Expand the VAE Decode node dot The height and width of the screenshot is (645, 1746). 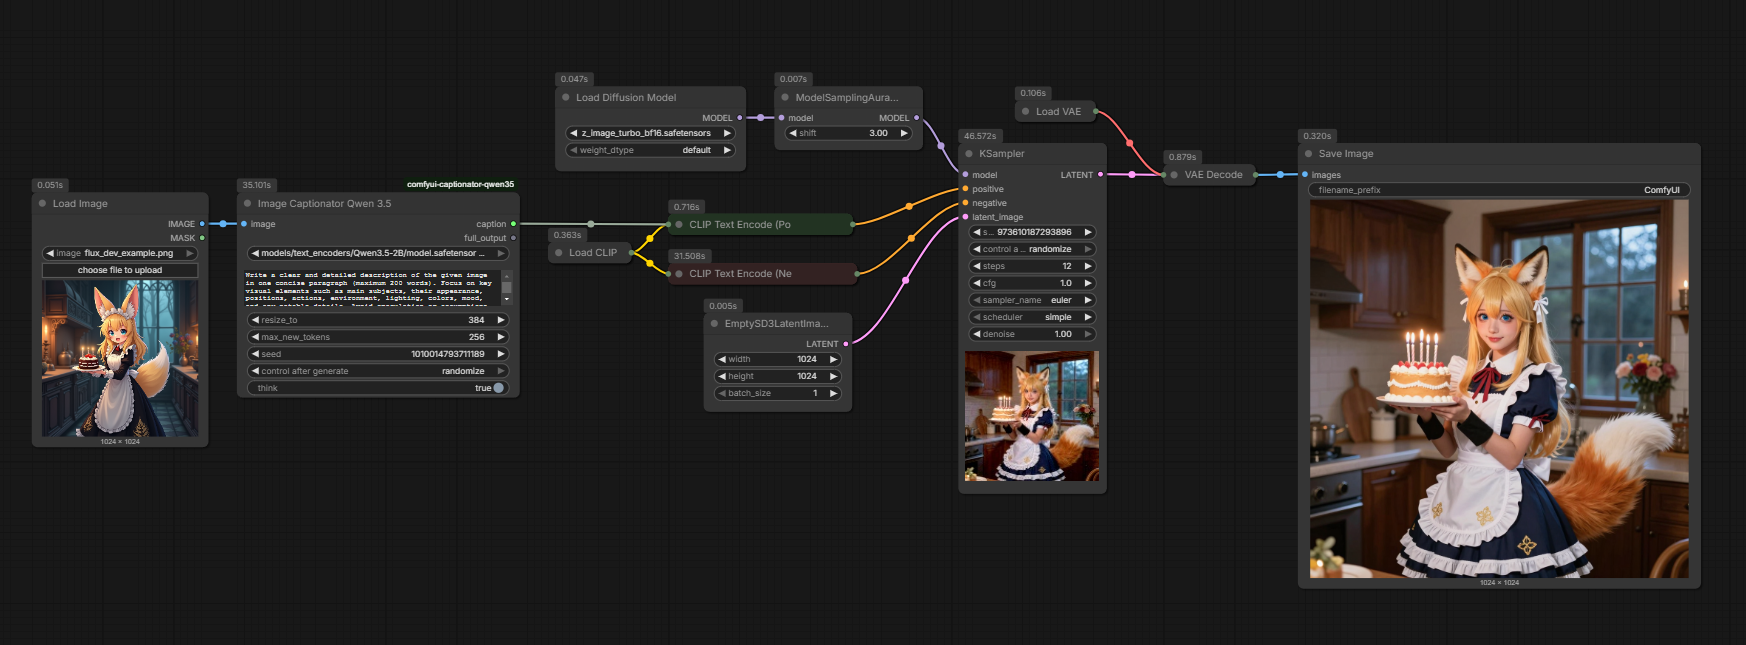(1174, 174)
